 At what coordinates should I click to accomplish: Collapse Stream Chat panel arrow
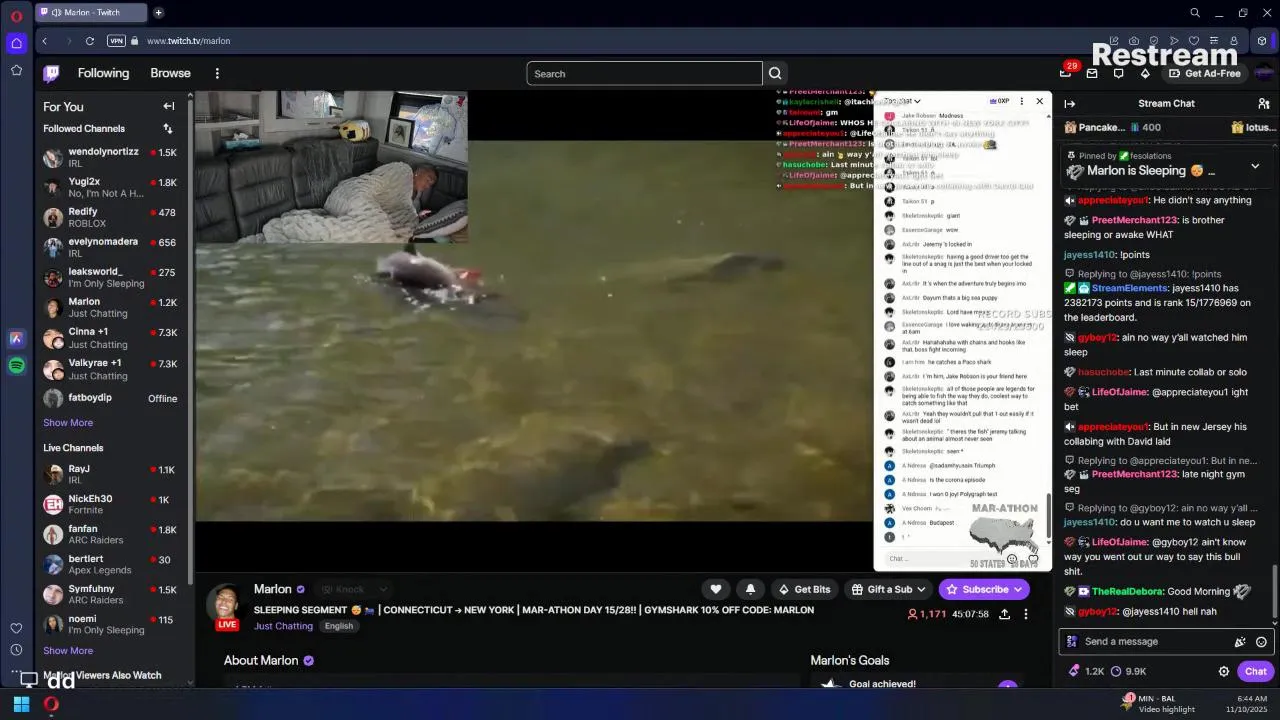pos(1069,103)
